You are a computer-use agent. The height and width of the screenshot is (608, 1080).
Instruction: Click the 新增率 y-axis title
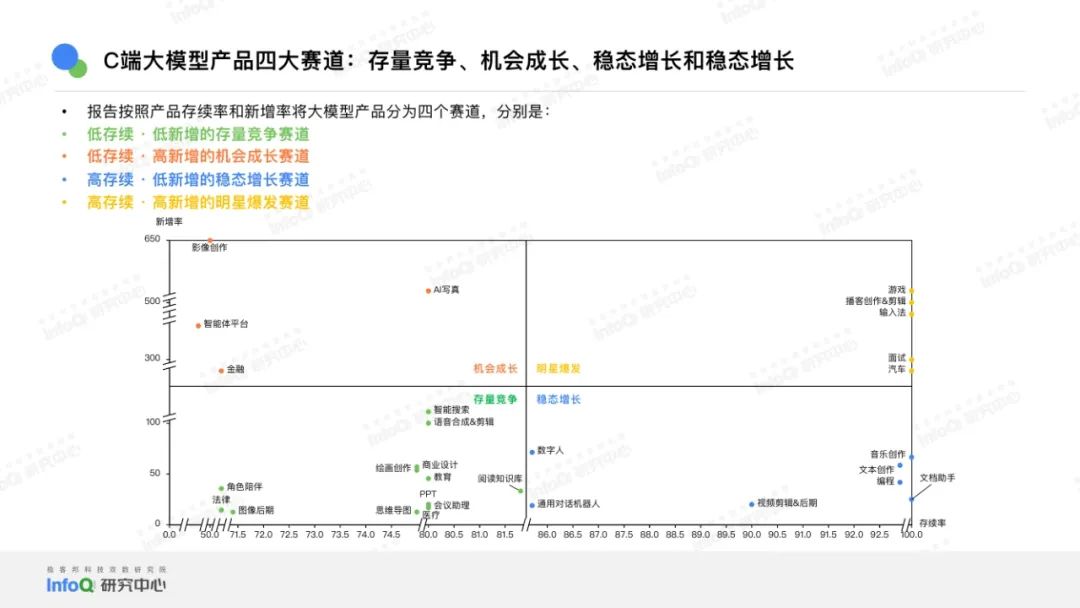coord(169,222)
